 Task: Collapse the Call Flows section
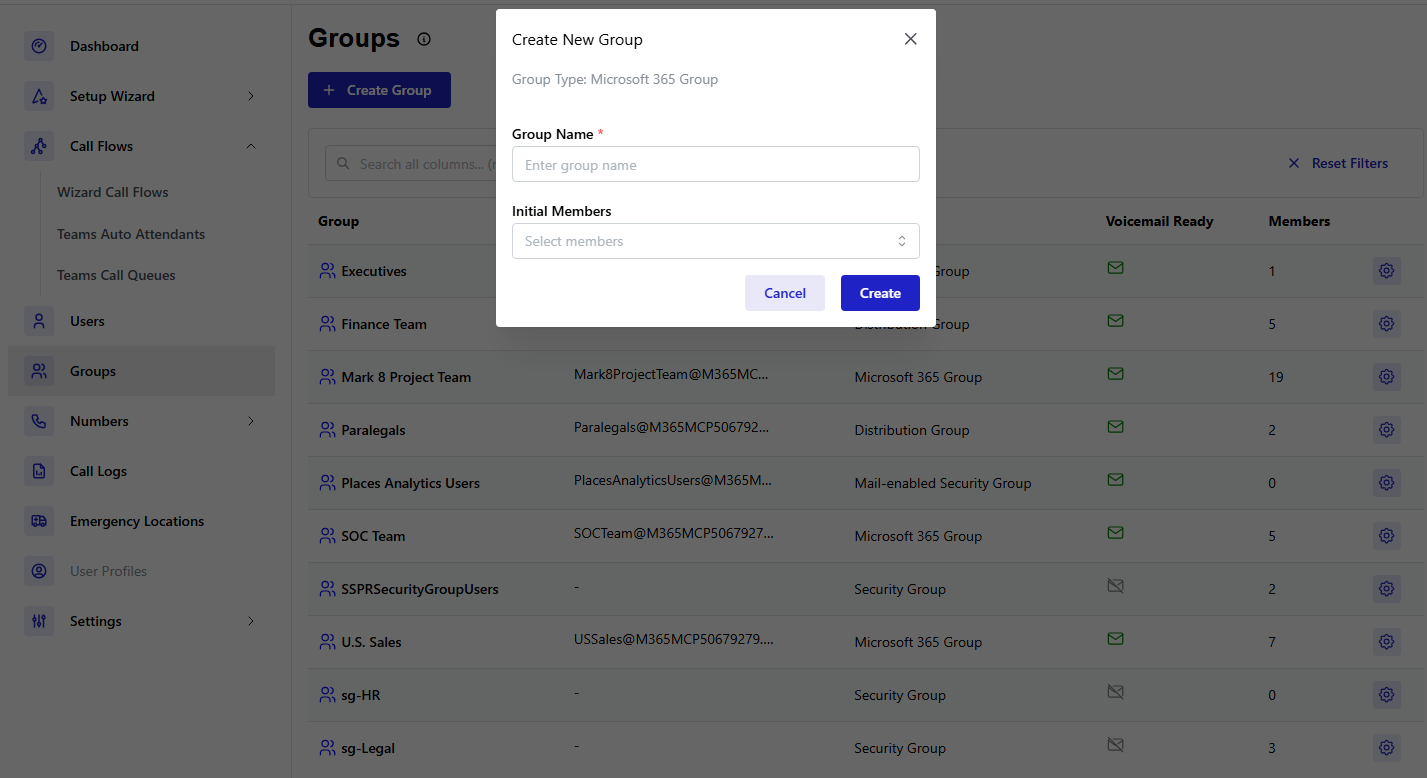[x=251, y=146]
